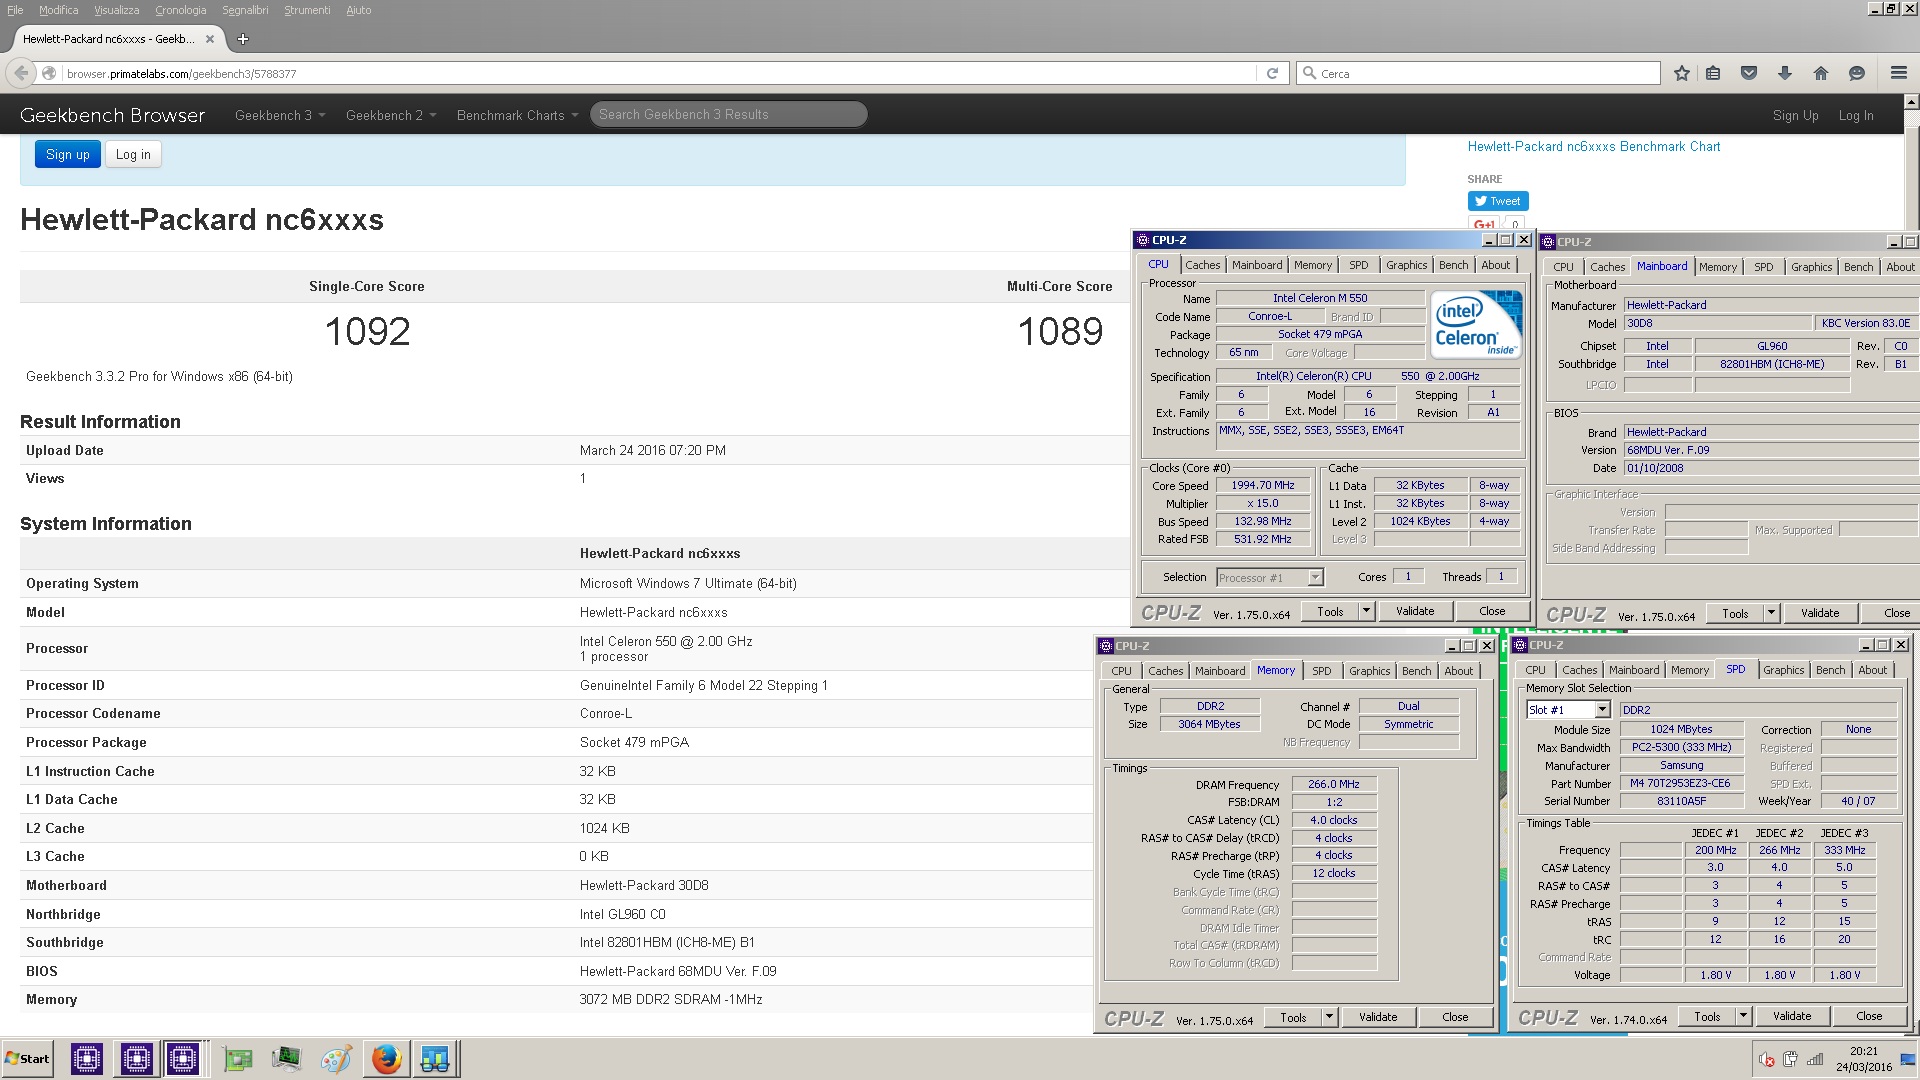Open the Firefox downloads arrow

point(1785,73)
